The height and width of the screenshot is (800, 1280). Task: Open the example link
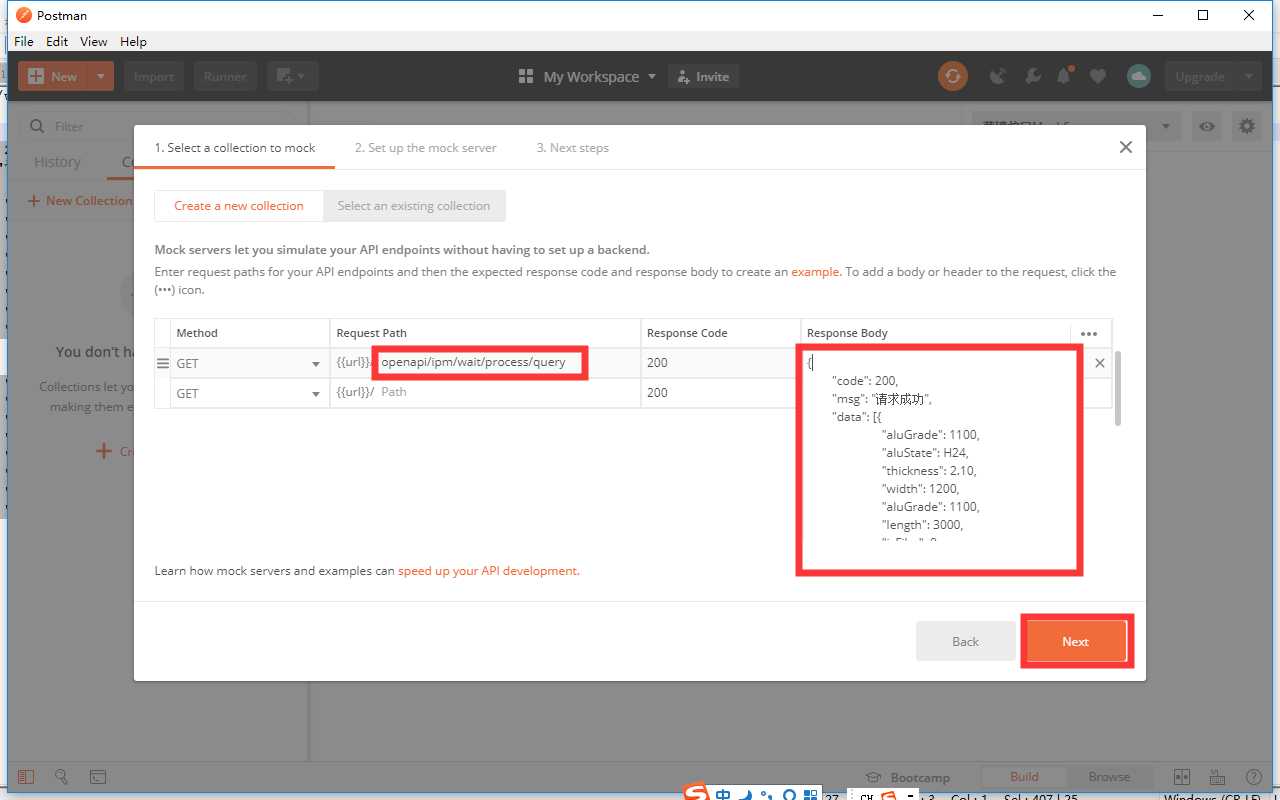(x=815, y=272)
